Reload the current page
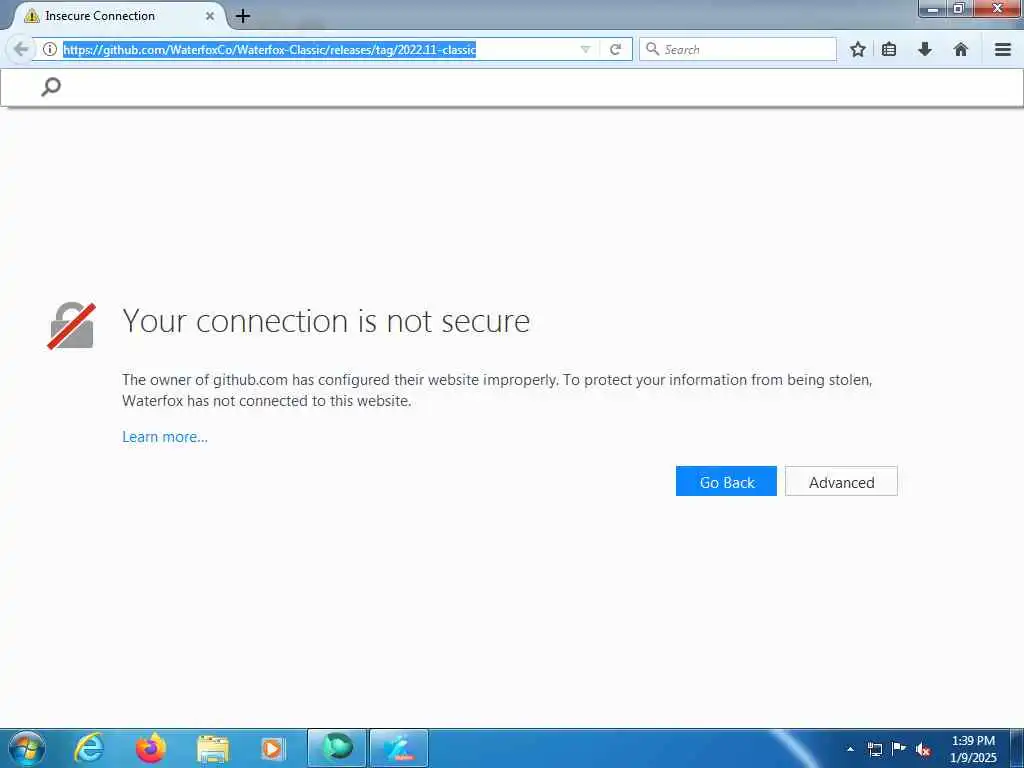 click(x=615, y=49)
